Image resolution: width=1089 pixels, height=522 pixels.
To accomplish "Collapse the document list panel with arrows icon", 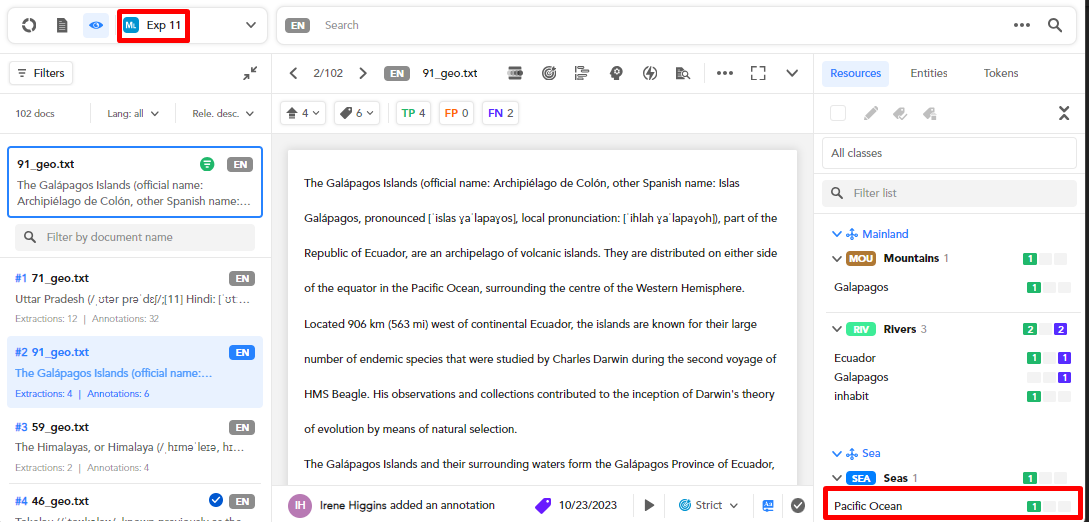I will 250,73.
